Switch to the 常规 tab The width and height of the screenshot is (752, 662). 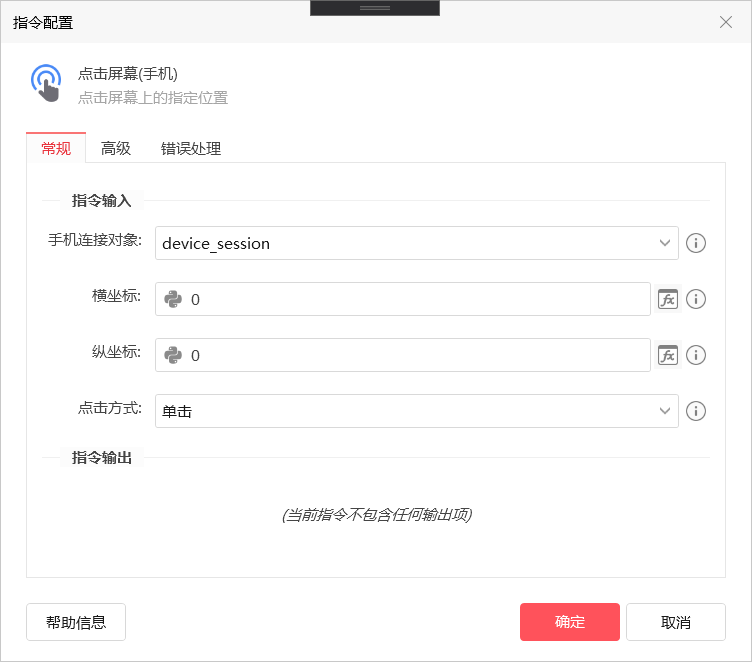pyautogui.click(x=56, y=148)
